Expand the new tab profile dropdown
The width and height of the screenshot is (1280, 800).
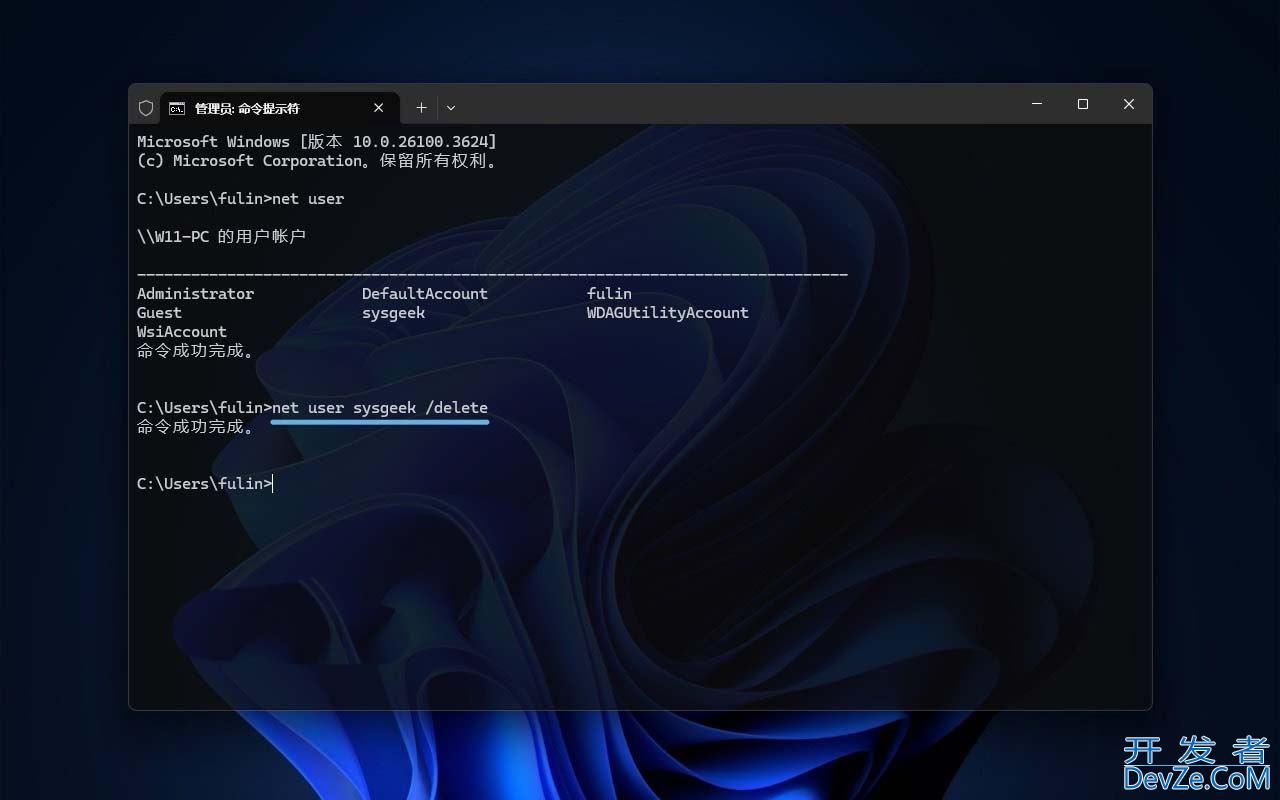coord(451,107)
